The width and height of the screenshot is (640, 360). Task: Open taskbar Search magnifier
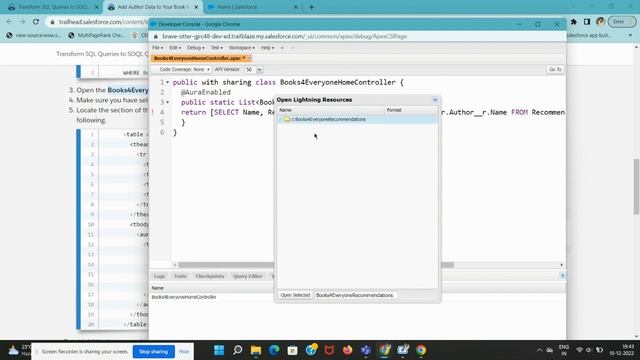(238, 350)
